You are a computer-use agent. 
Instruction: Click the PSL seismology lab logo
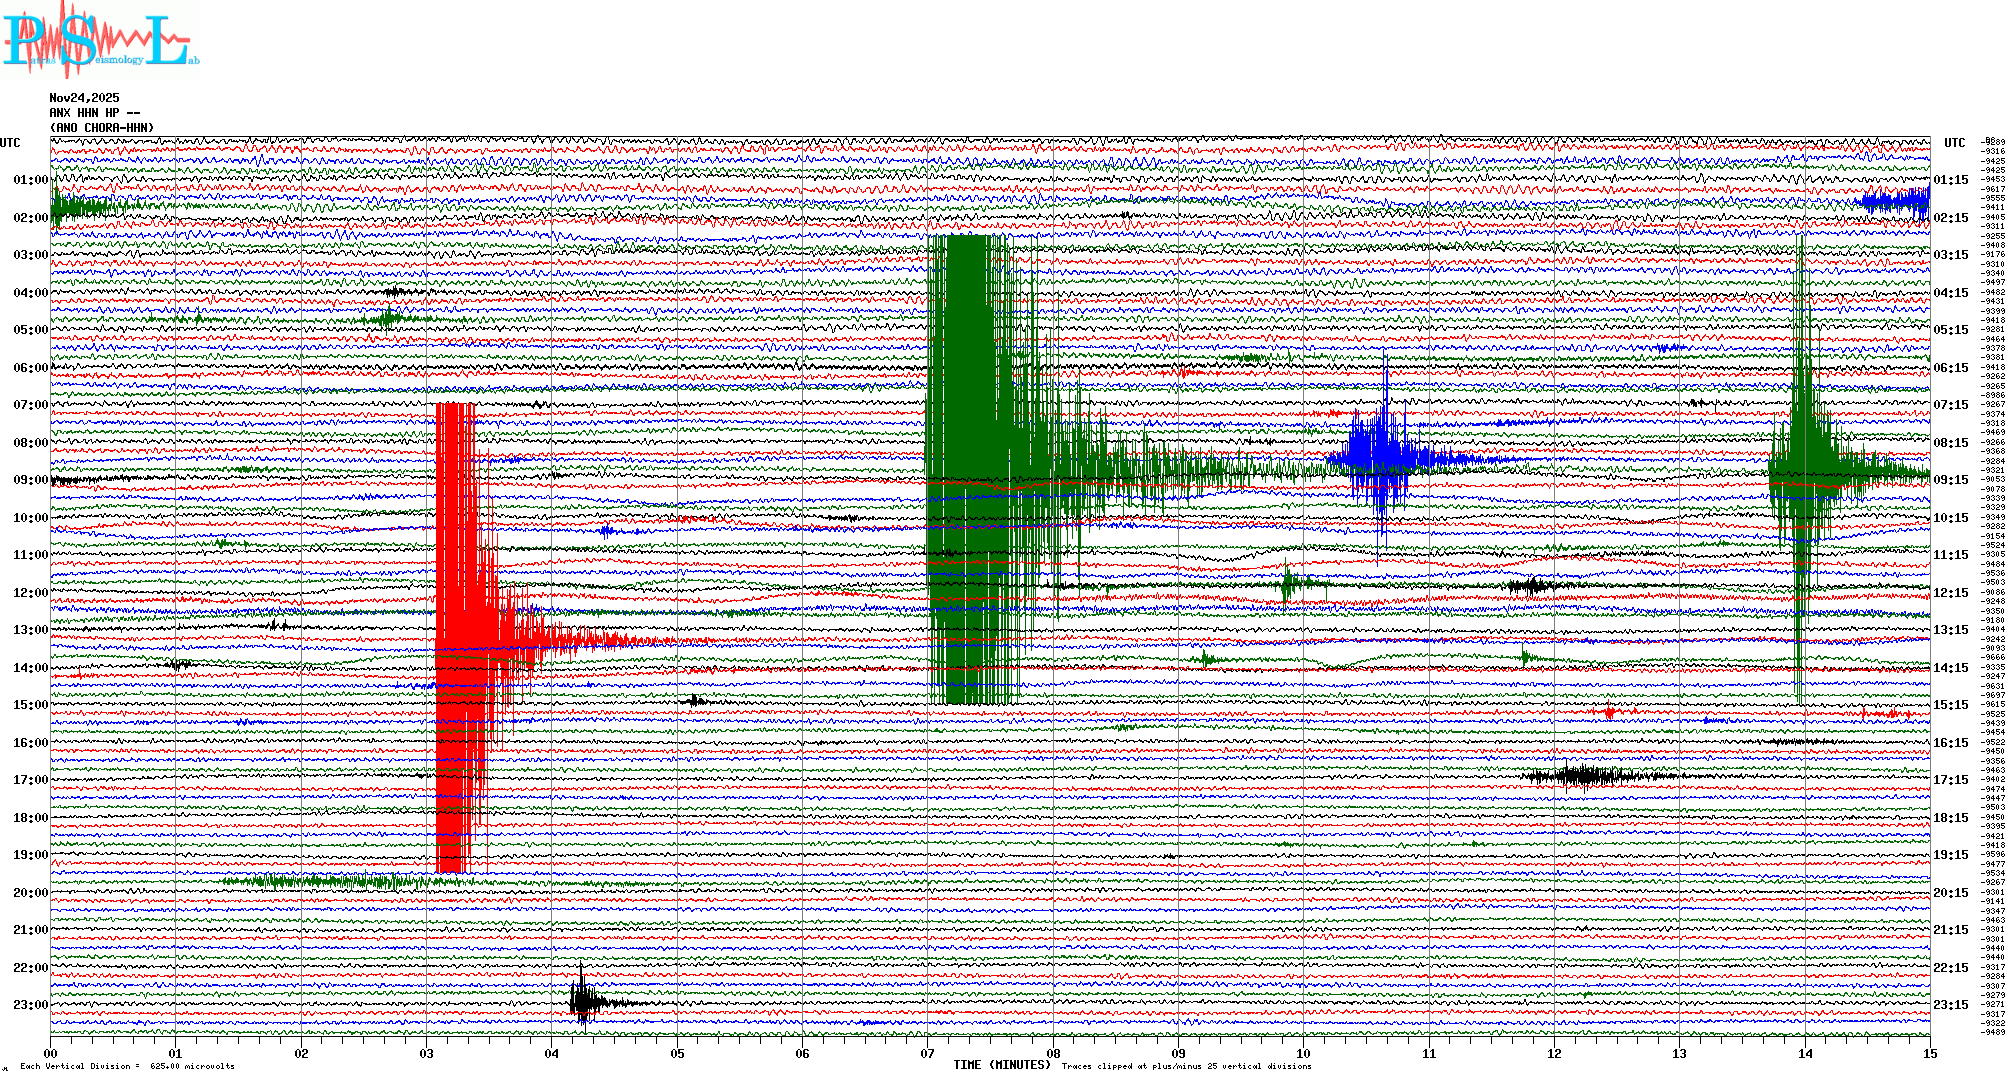coord(100,40)
